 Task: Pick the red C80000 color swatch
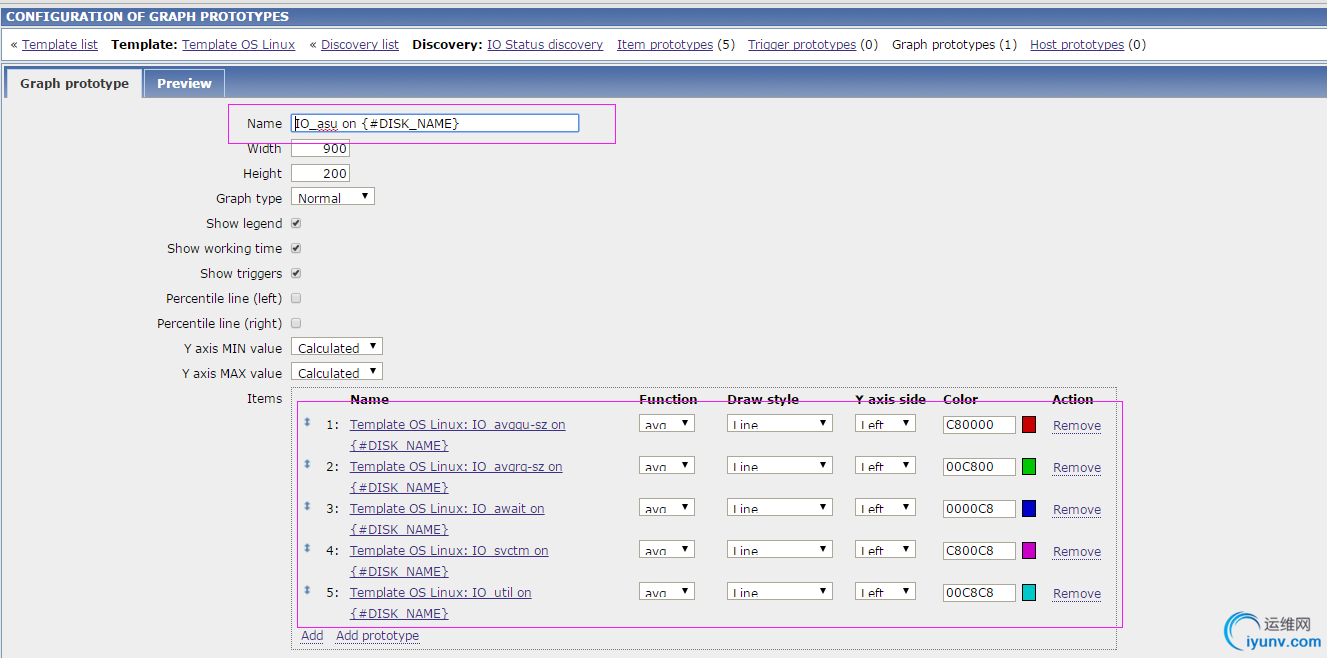[x=1029, y=424]
